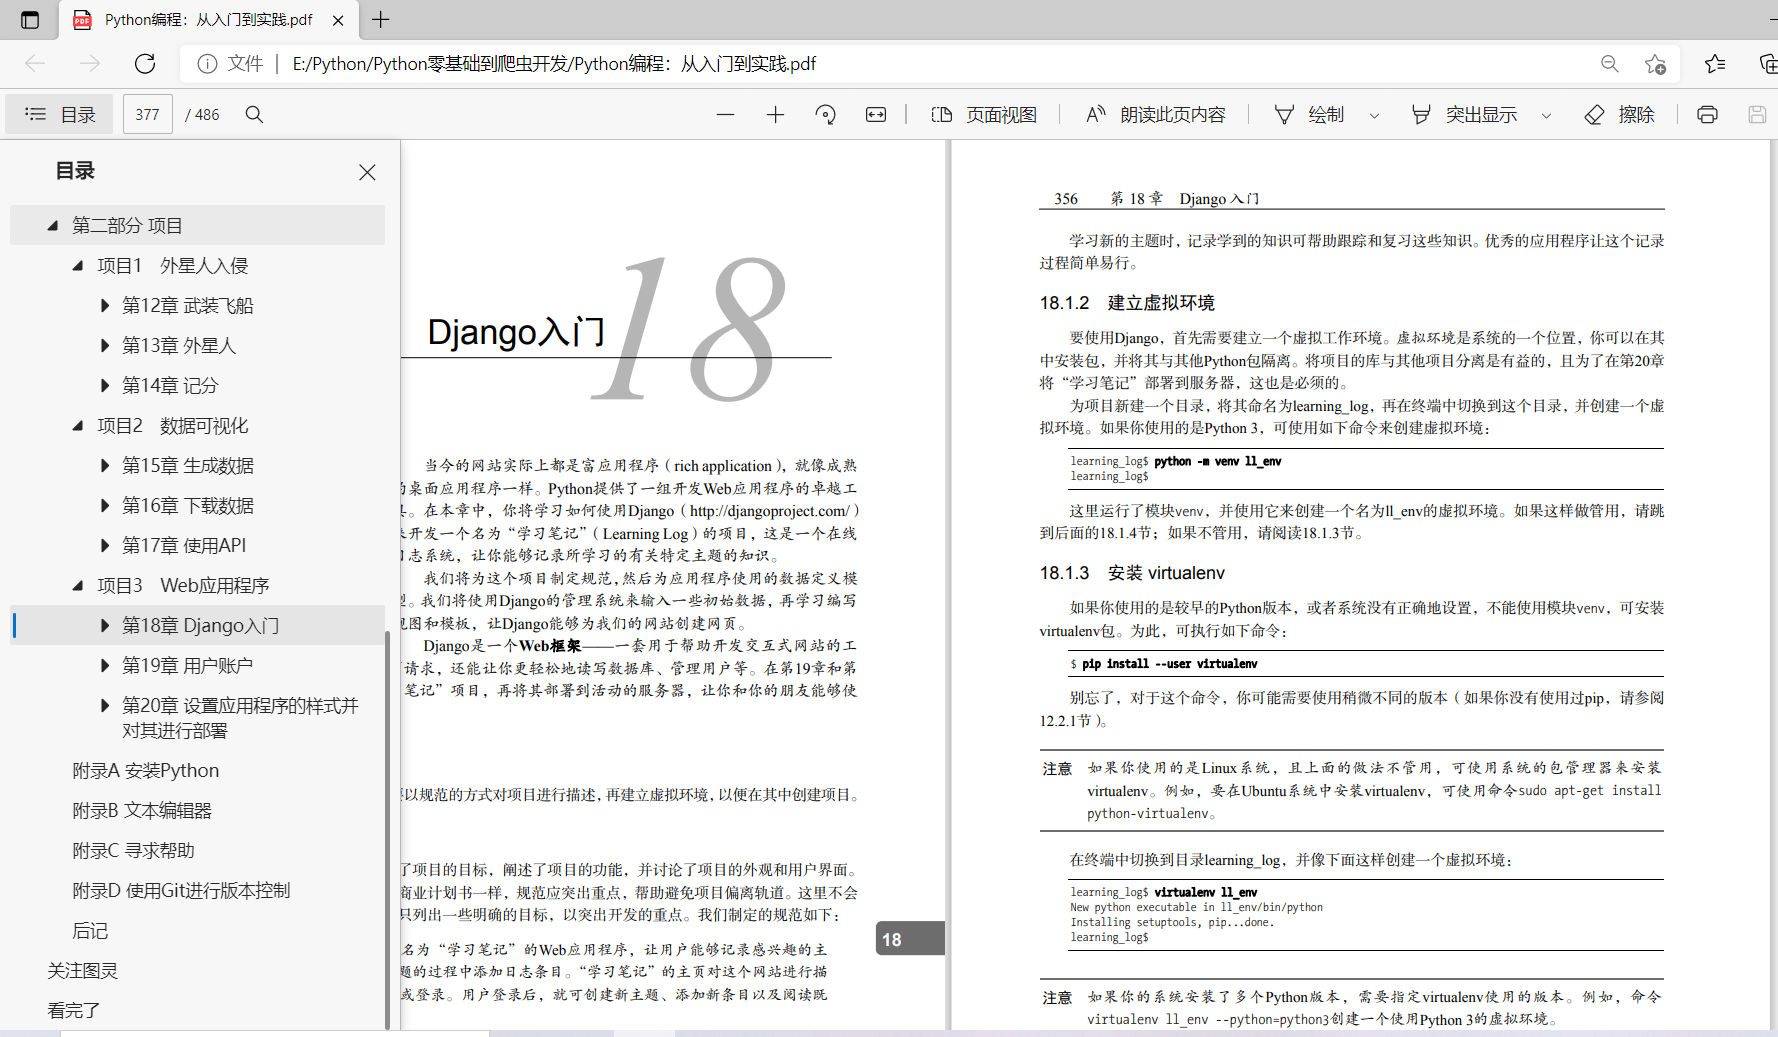Open 页面视图 page view options
The width and height of the screenshot is (1778, 1037).
[x=984, y=115]
